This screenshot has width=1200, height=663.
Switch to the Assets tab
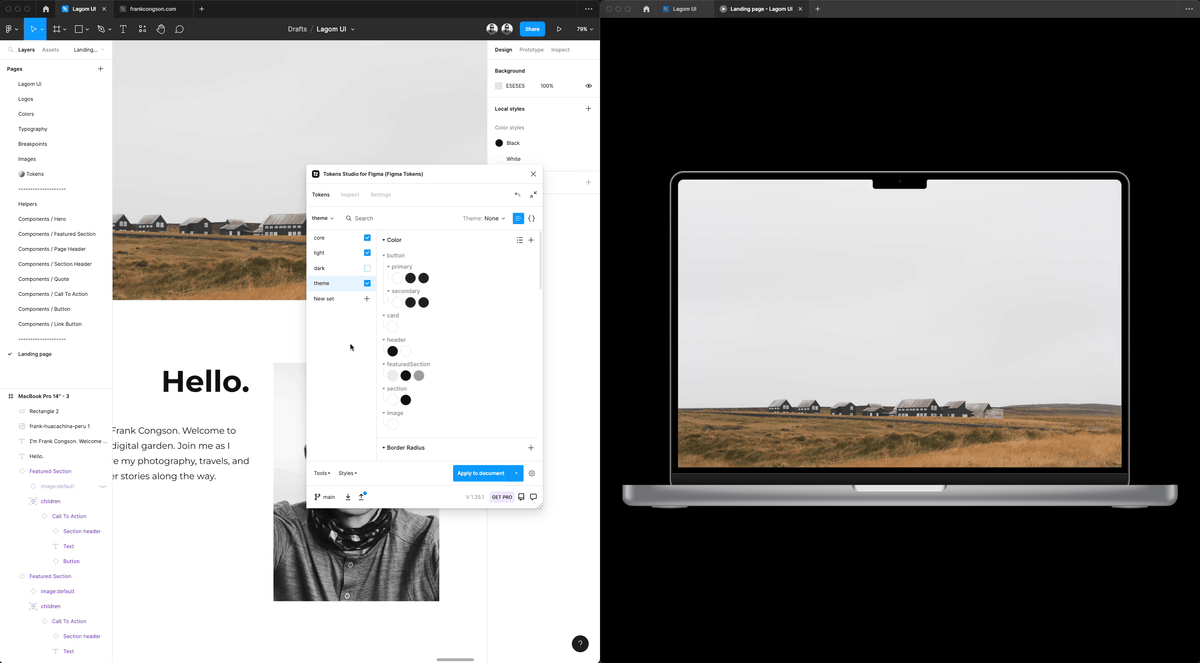pos(50,49)
